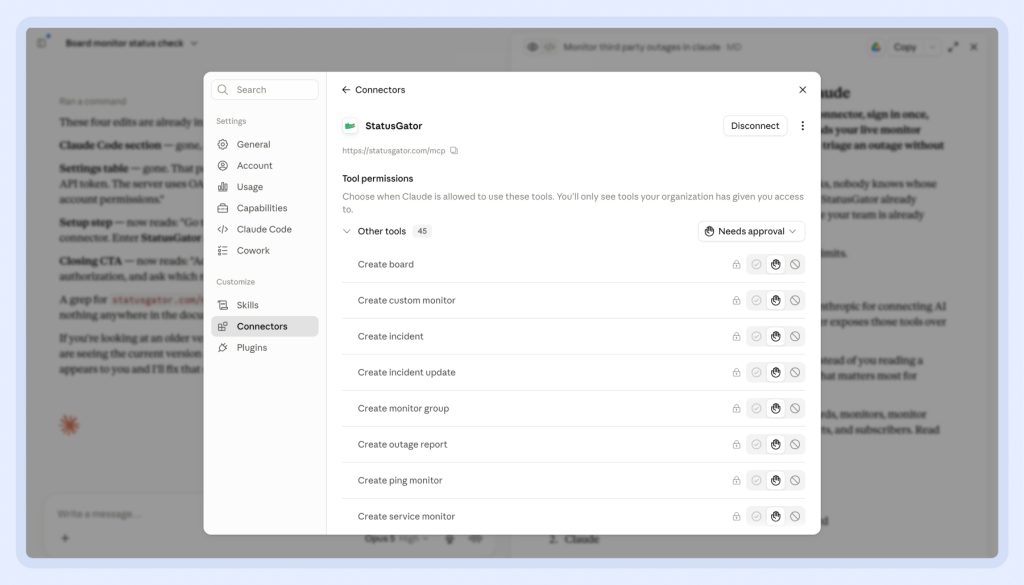Go to Capabilities settings
This screenshot has width=1024, height=585.
[264, 208]
